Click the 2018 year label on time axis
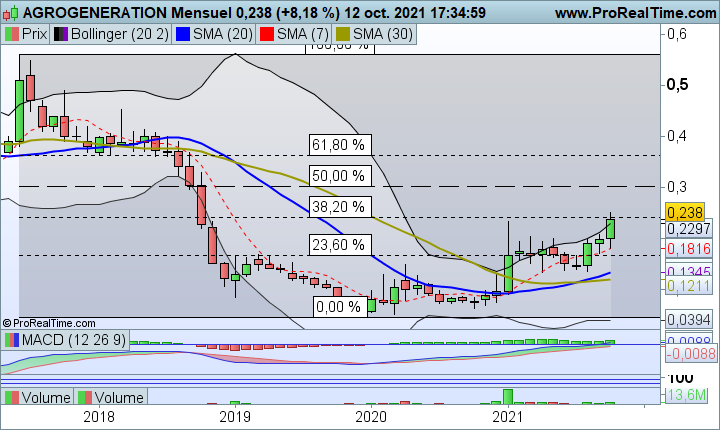This screenshot has height=430, width=720. [x=99, y=417]
